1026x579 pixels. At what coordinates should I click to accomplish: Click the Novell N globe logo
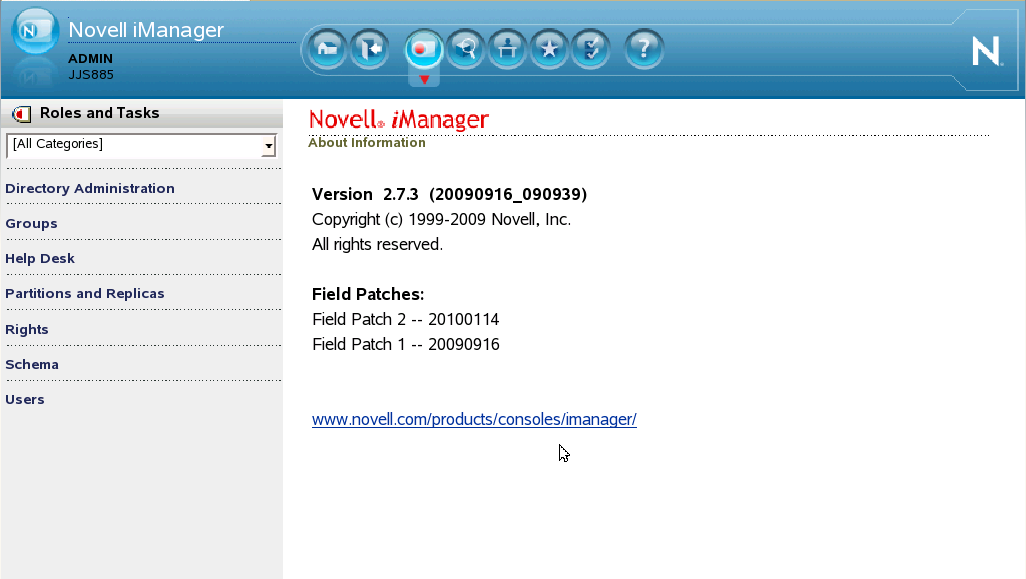[x=35, y=30]
